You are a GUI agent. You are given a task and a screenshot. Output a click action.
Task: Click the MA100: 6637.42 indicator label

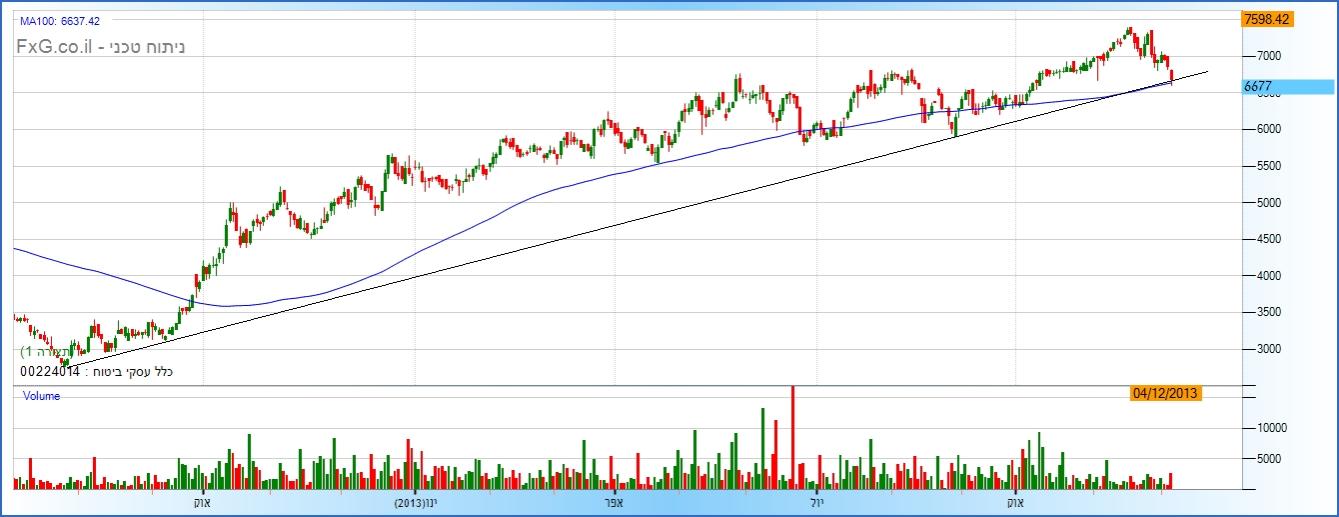tap(59, 20)
